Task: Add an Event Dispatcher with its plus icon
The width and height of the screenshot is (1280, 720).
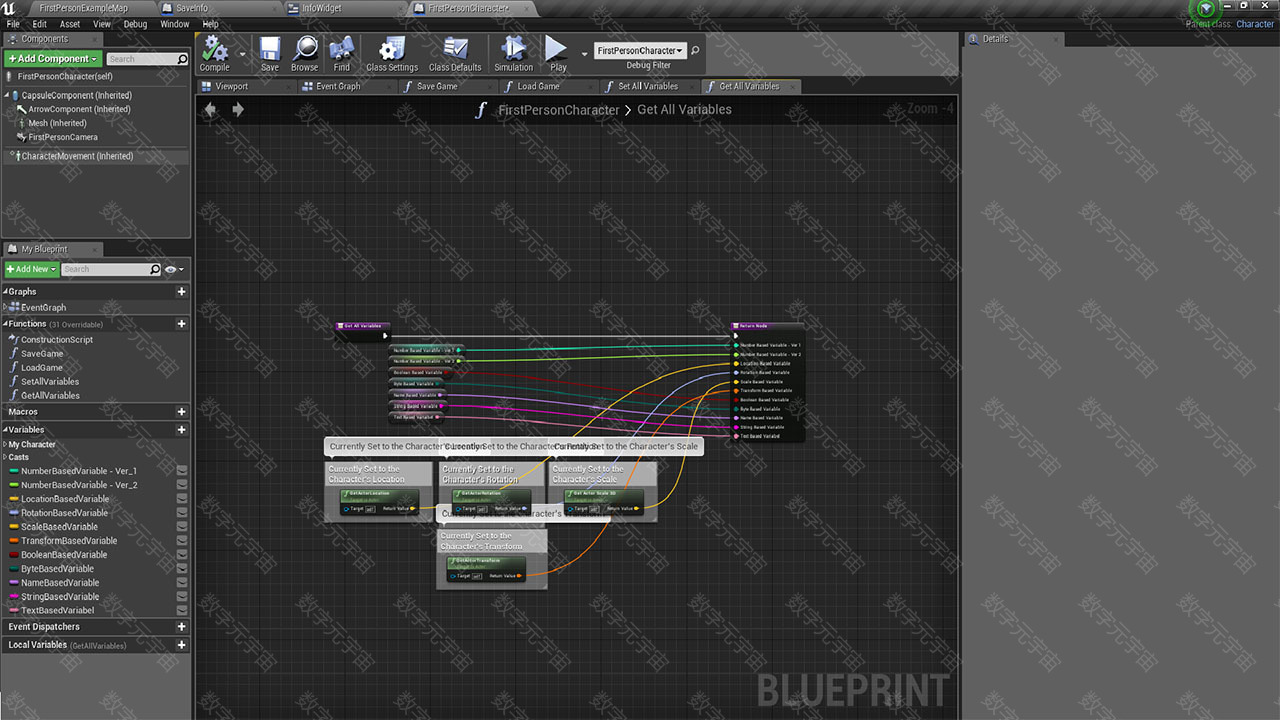Action: pyautogui.click(x=181, y=627)
